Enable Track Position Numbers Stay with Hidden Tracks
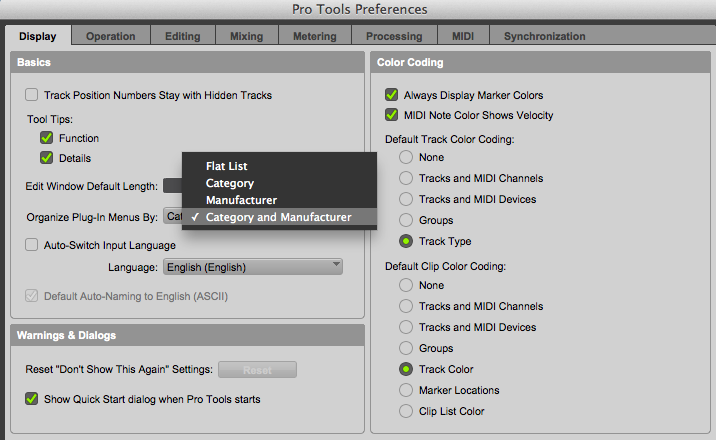716x440 pixels. click(x=32, y=95)
